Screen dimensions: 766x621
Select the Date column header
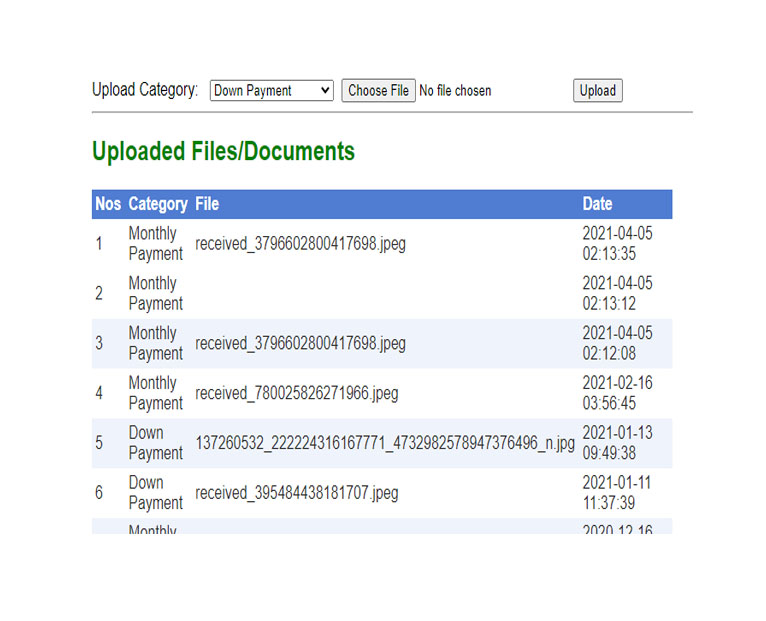[x=598, y=204]
